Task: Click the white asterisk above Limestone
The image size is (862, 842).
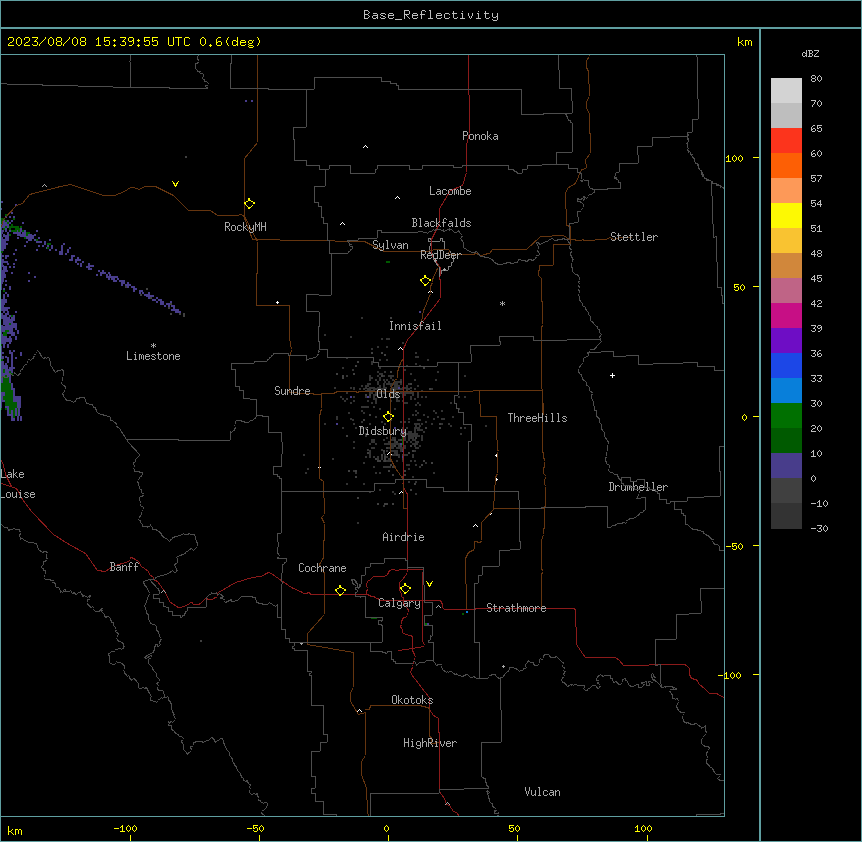Action: click(x=153, y=346)
